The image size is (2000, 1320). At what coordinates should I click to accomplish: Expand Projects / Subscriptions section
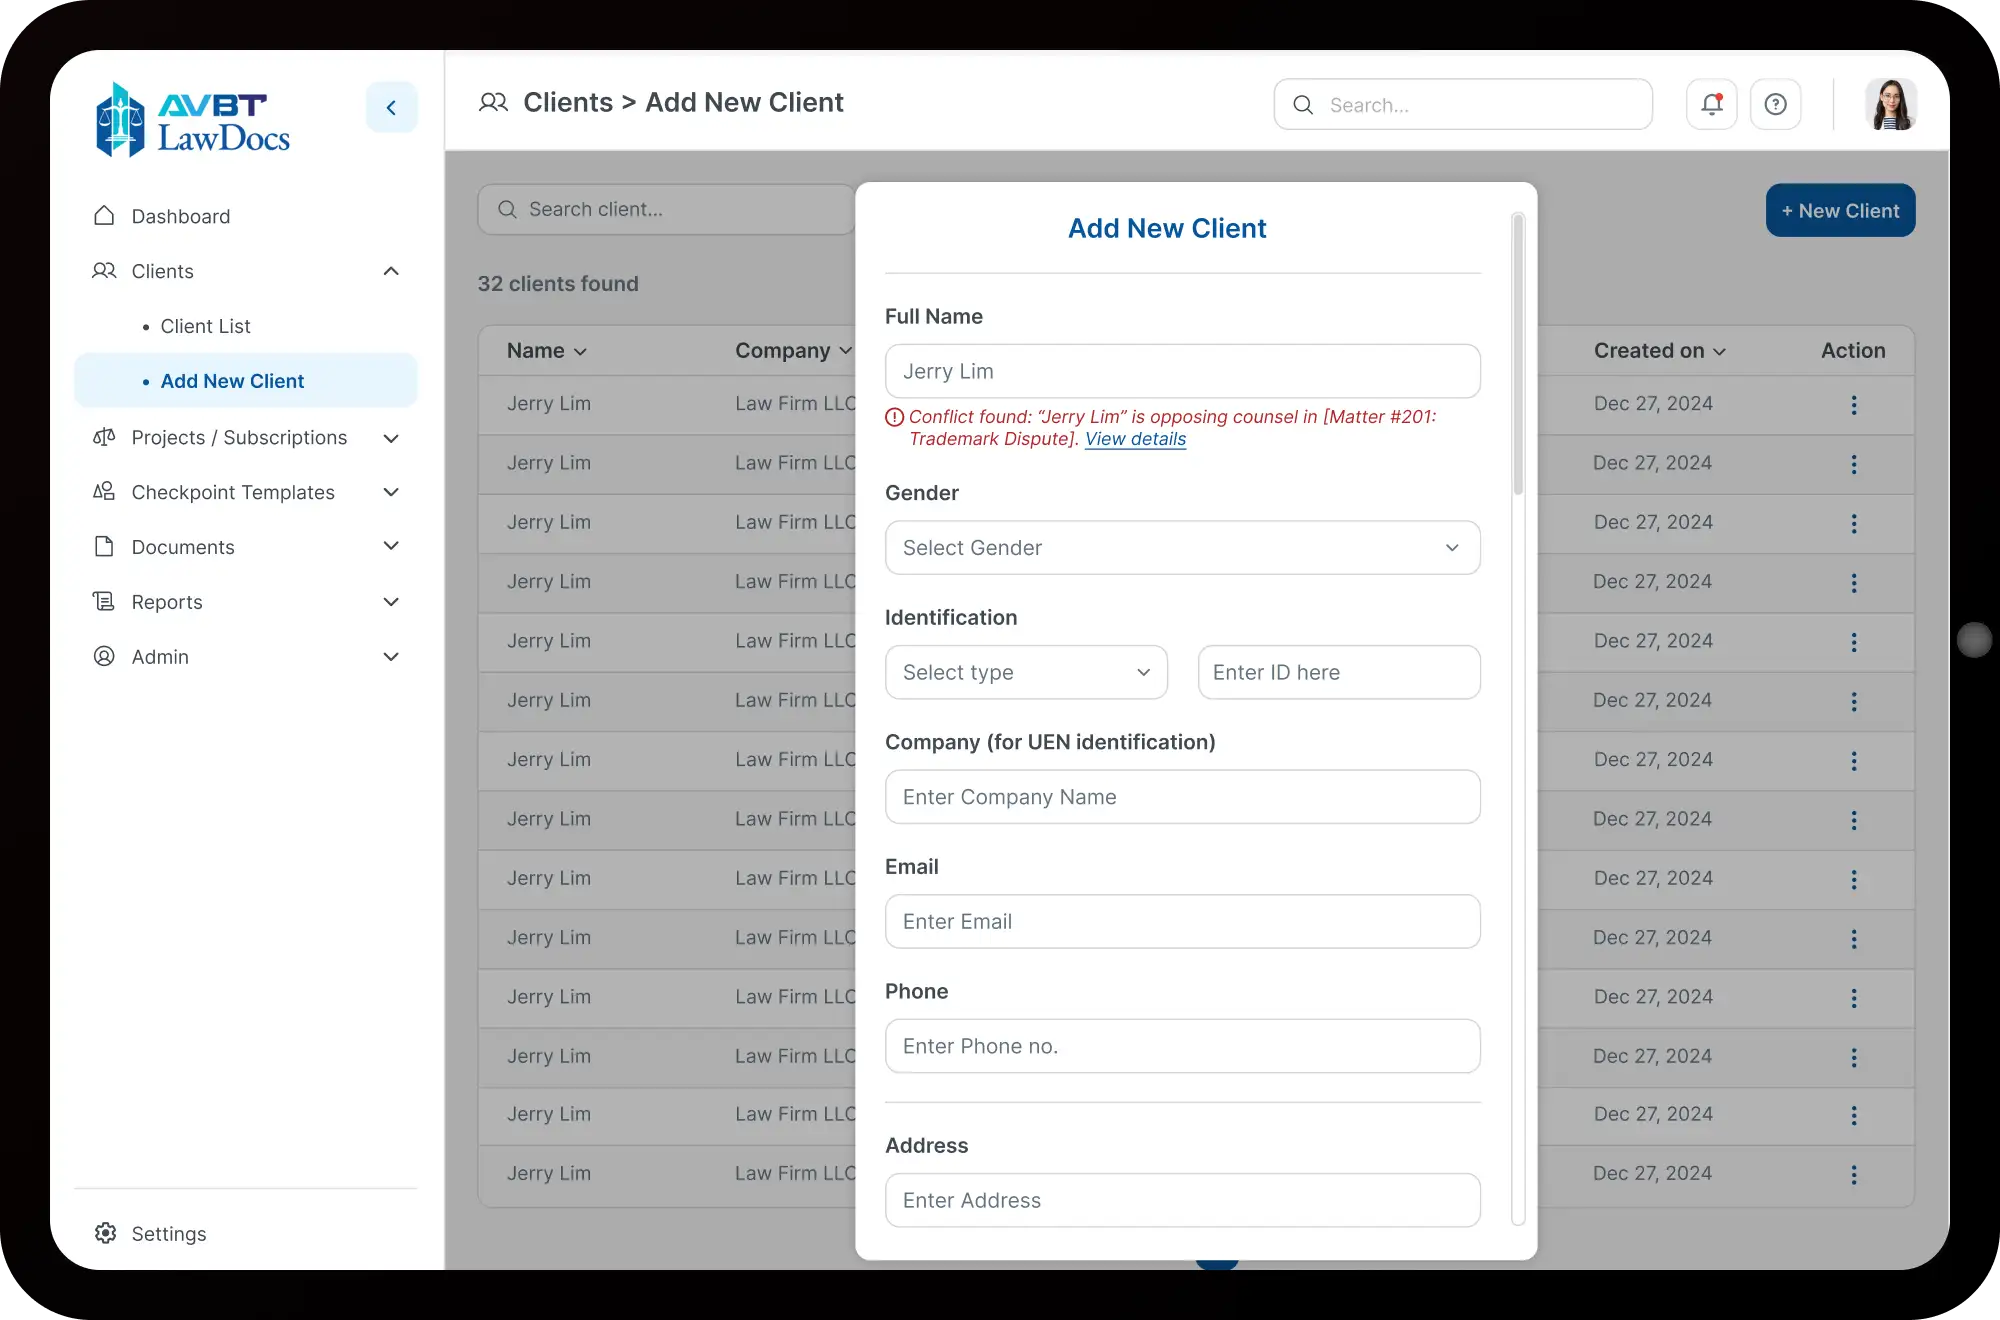pyautogui.click(x=391, y=438)
